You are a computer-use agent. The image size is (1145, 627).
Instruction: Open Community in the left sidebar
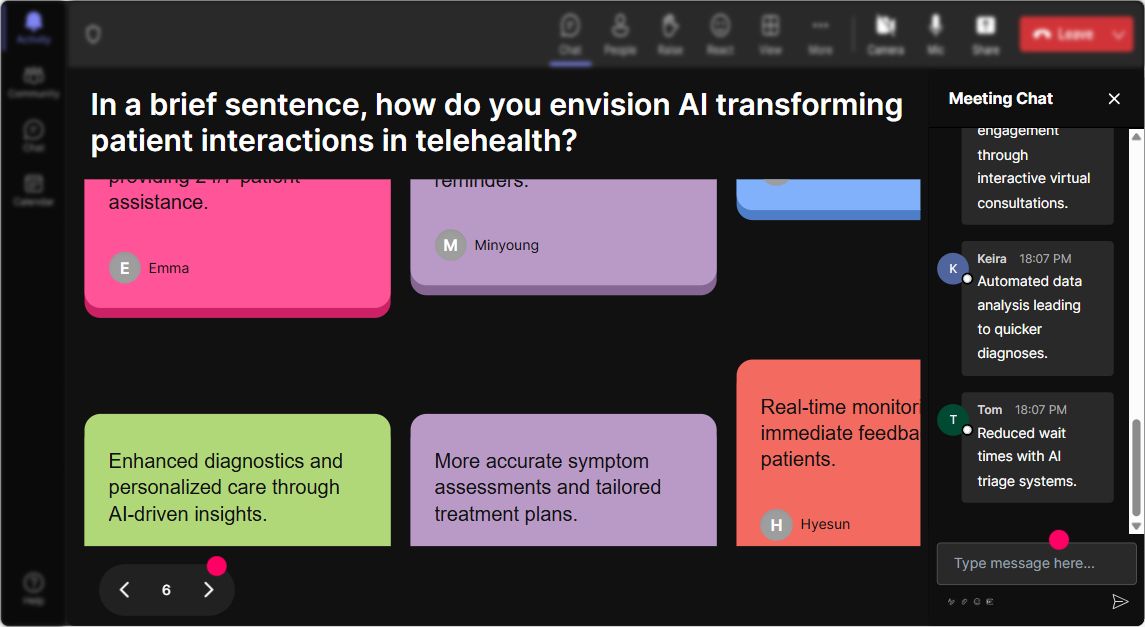(34, 82)
